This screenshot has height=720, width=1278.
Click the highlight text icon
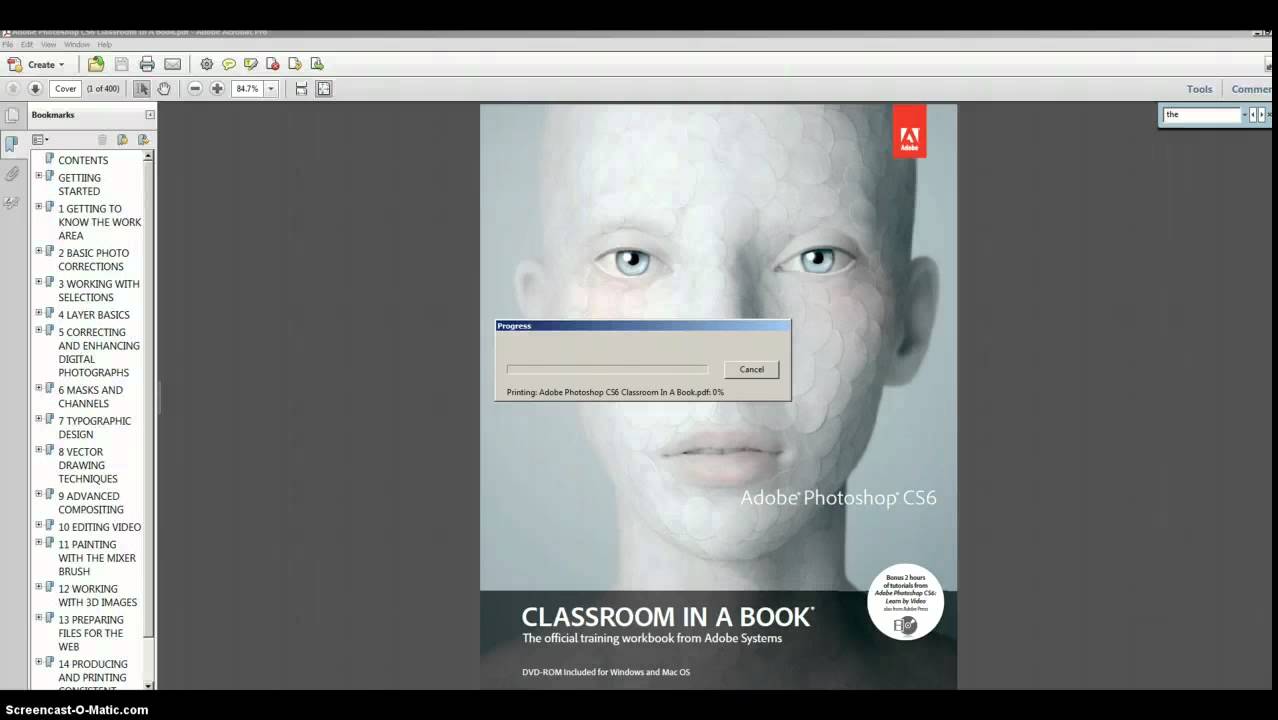tap(251, 64)
